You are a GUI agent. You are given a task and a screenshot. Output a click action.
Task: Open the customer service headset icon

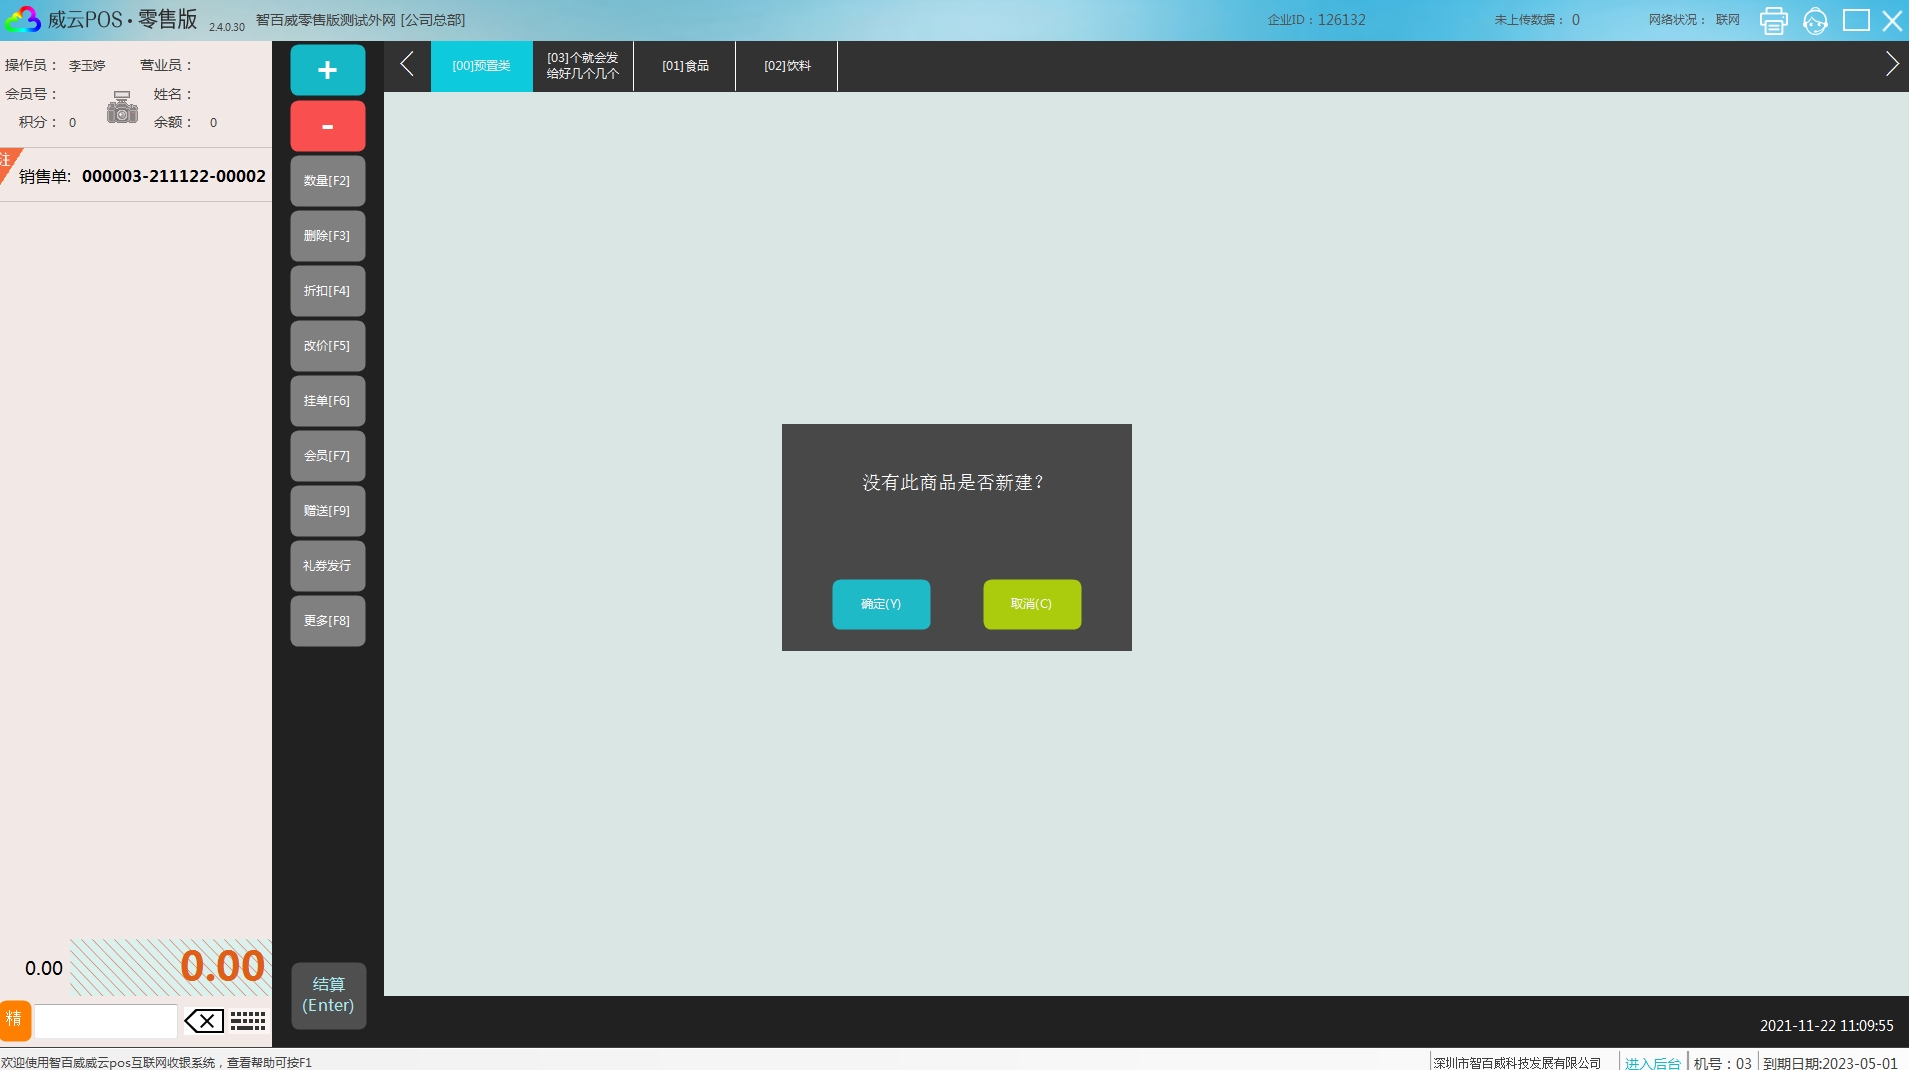[1815, 20]
